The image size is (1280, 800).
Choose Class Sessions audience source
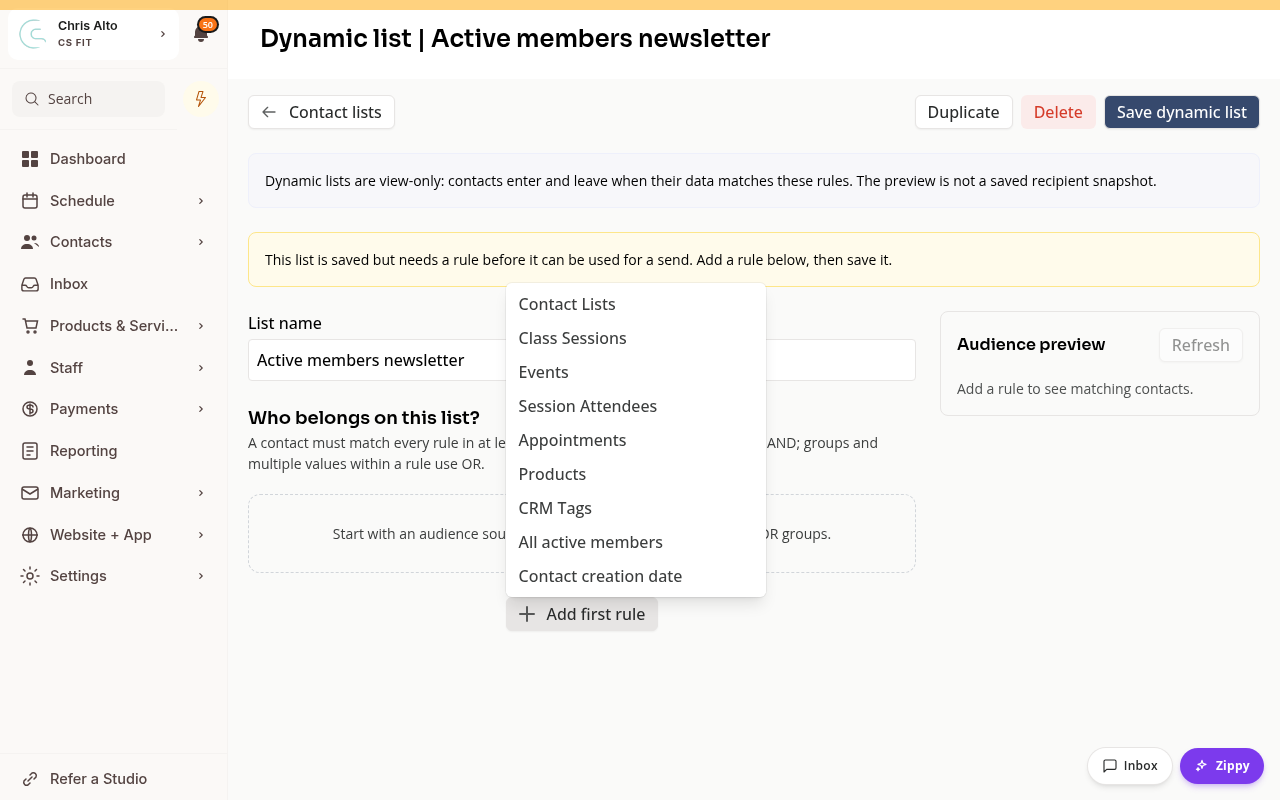click(x=636, y=338)
